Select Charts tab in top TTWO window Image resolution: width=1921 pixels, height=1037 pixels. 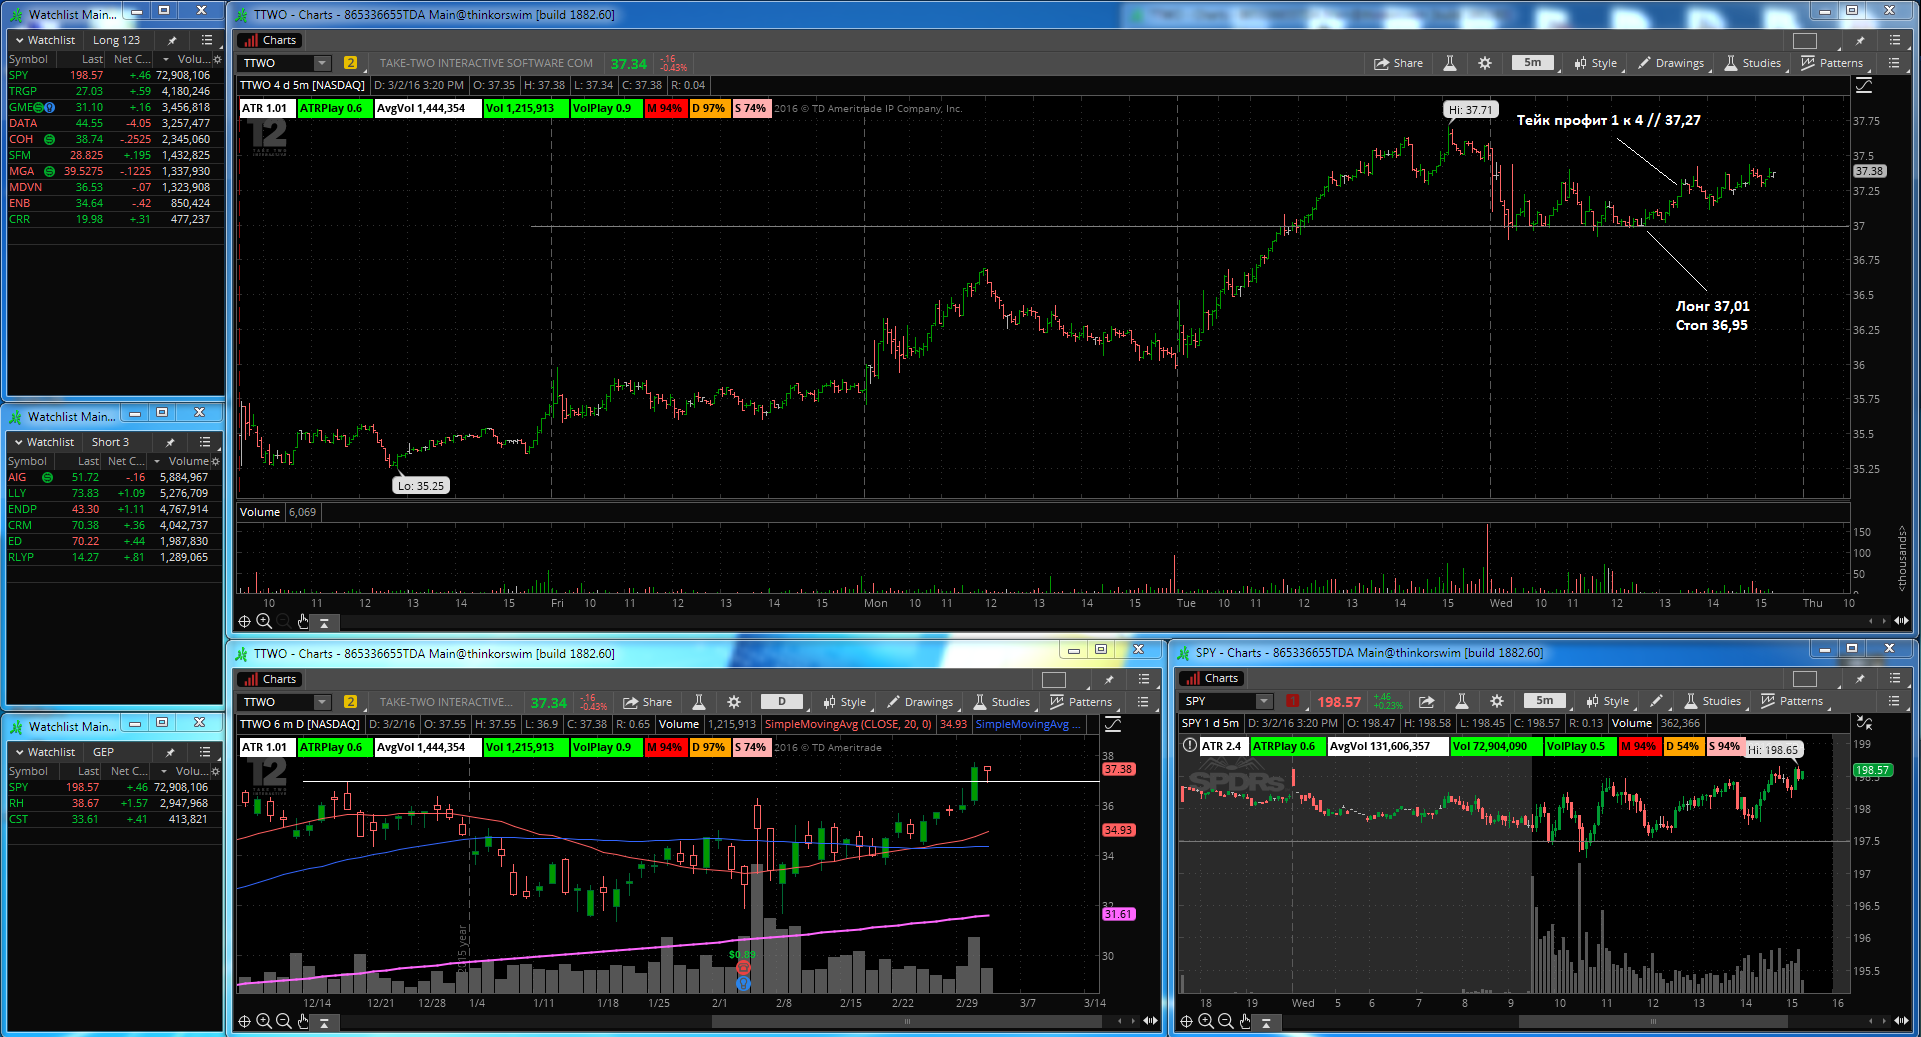[270, 41]
